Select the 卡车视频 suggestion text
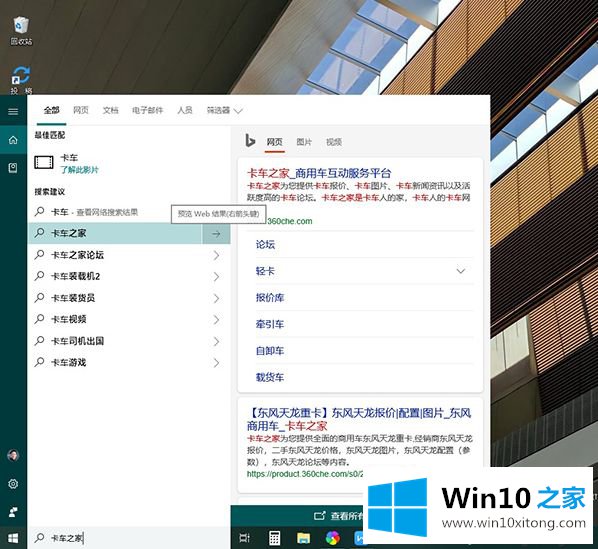 69,319
